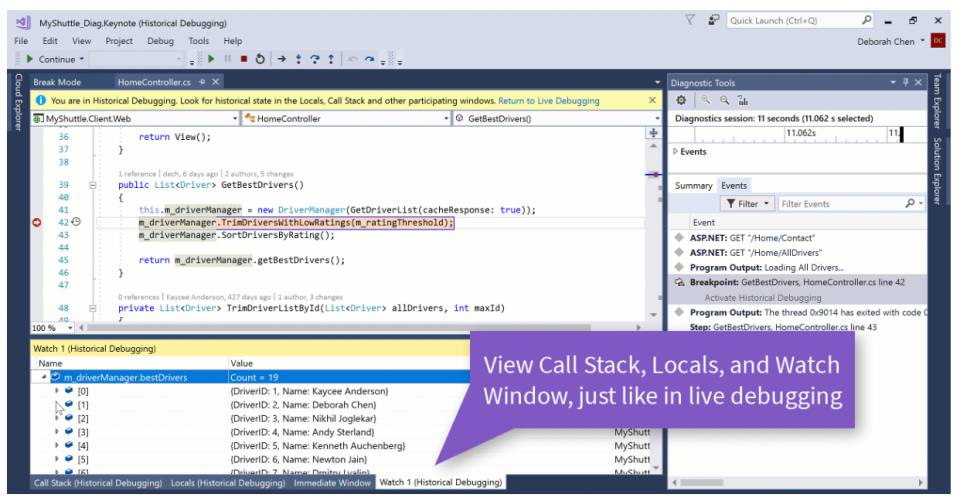Click the DC user avatar badge
This screenshot has width=960, height=501.
[937, 41]
